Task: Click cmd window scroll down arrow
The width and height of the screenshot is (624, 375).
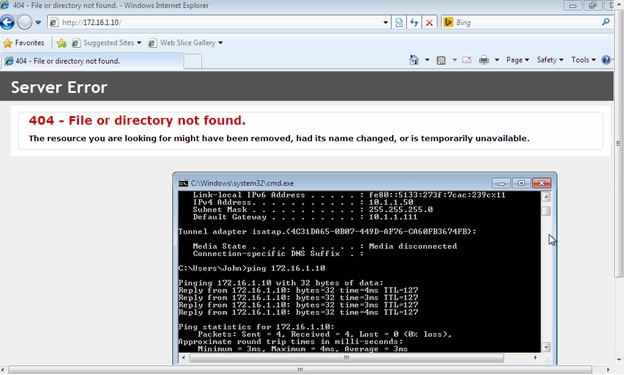Action: click(x=546, y=347)
